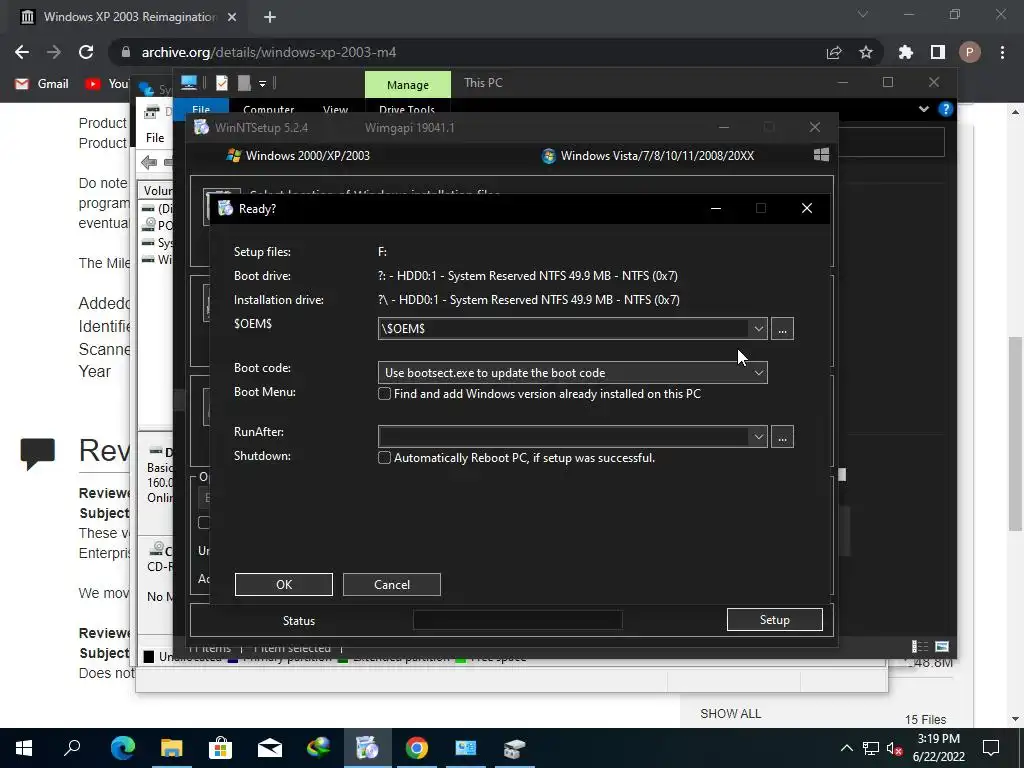Click the RunAfter text field
Viewport: 1024px width, 768px height.
click(564, 436)
